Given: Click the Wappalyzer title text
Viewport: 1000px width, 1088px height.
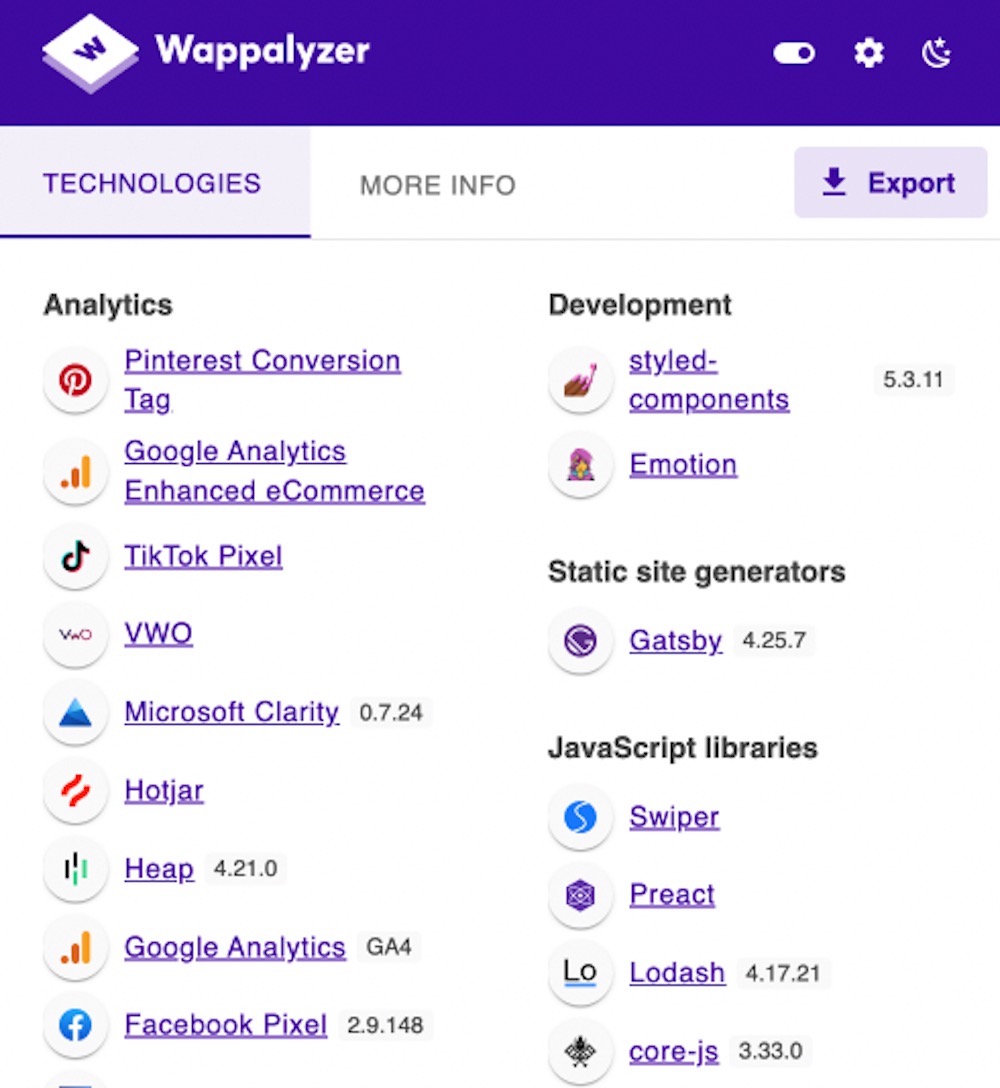Looking at the screenshot, I should (262, 50).
